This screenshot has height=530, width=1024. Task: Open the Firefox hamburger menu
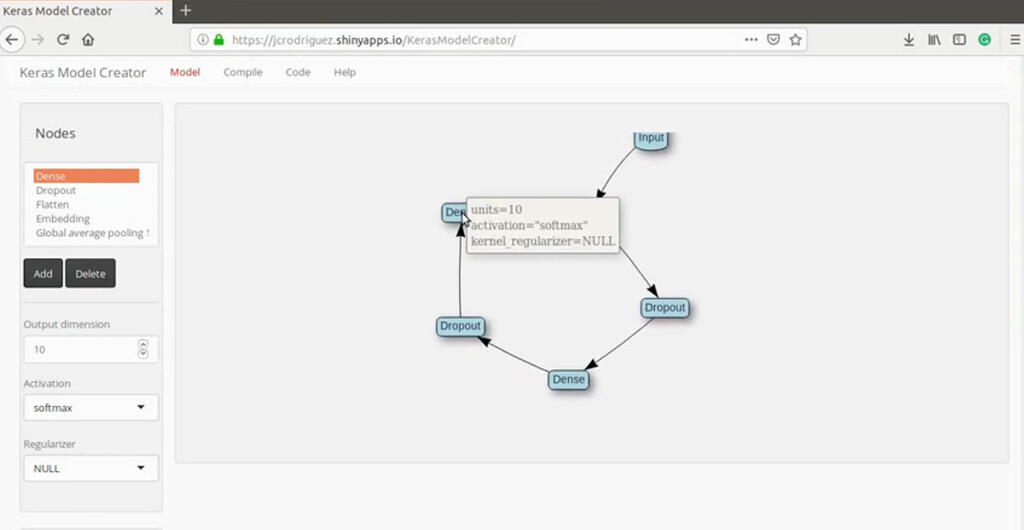(x=1014, y=40)
